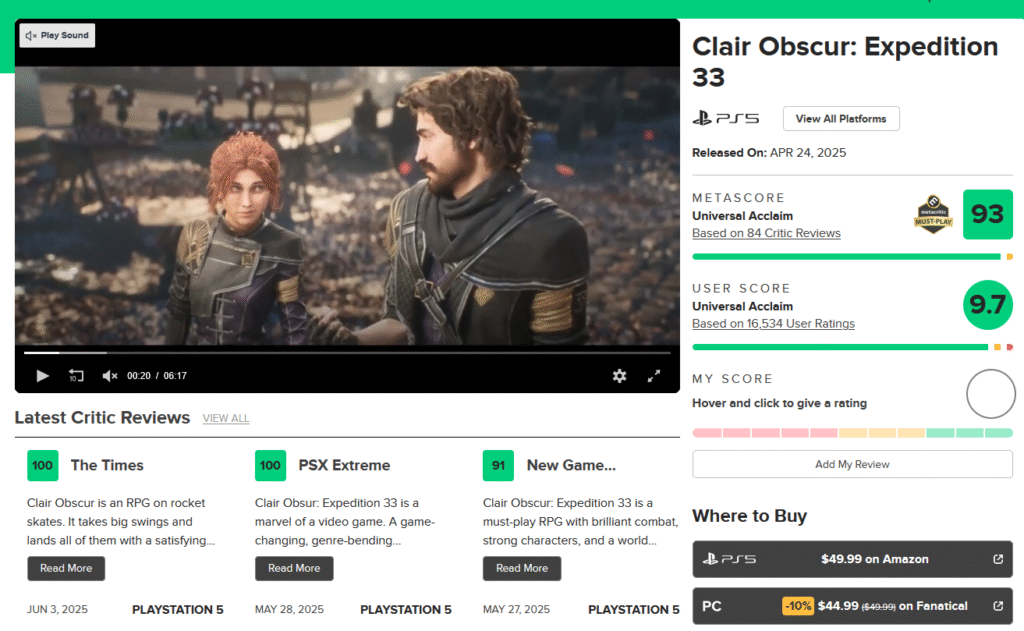Click the Play Sound button on the video
Viewport: 1024px width, 631px height.
[57, 35]
